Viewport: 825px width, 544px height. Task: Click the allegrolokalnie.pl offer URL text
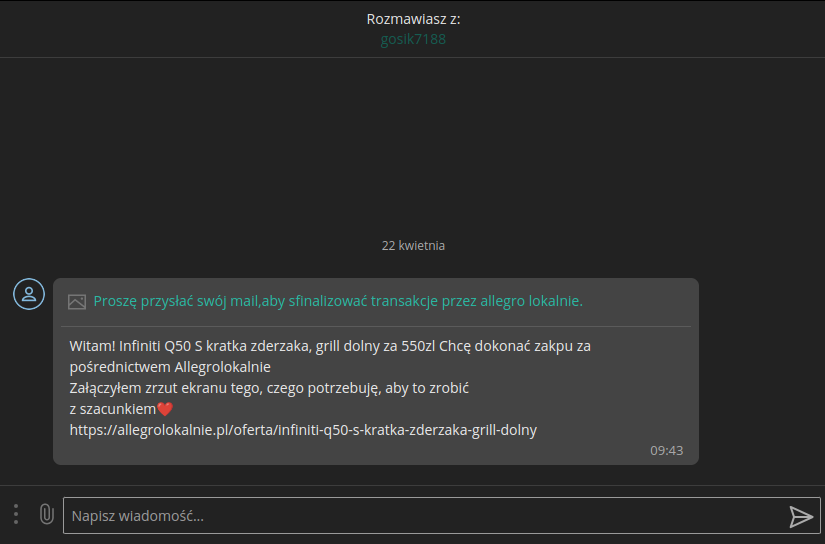click(x=303, y=430)
